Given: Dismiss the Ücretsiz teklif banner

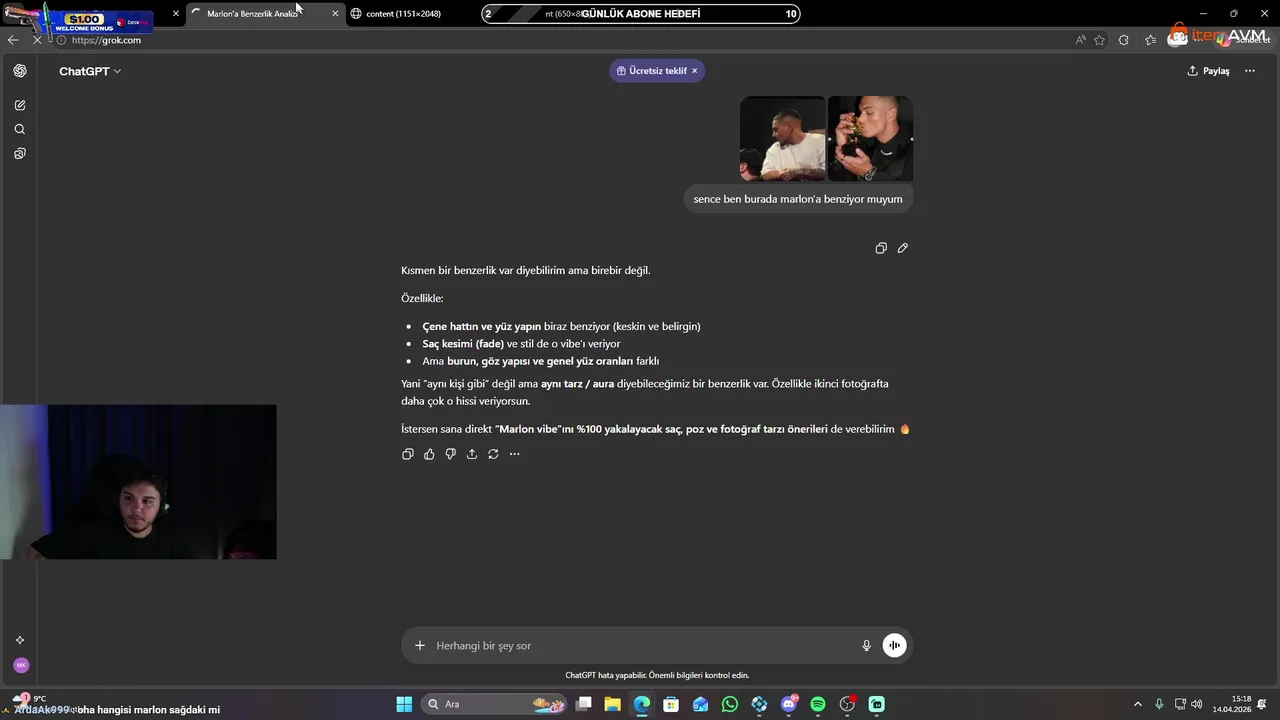Looking at the screenshot, I should (694, 71).
